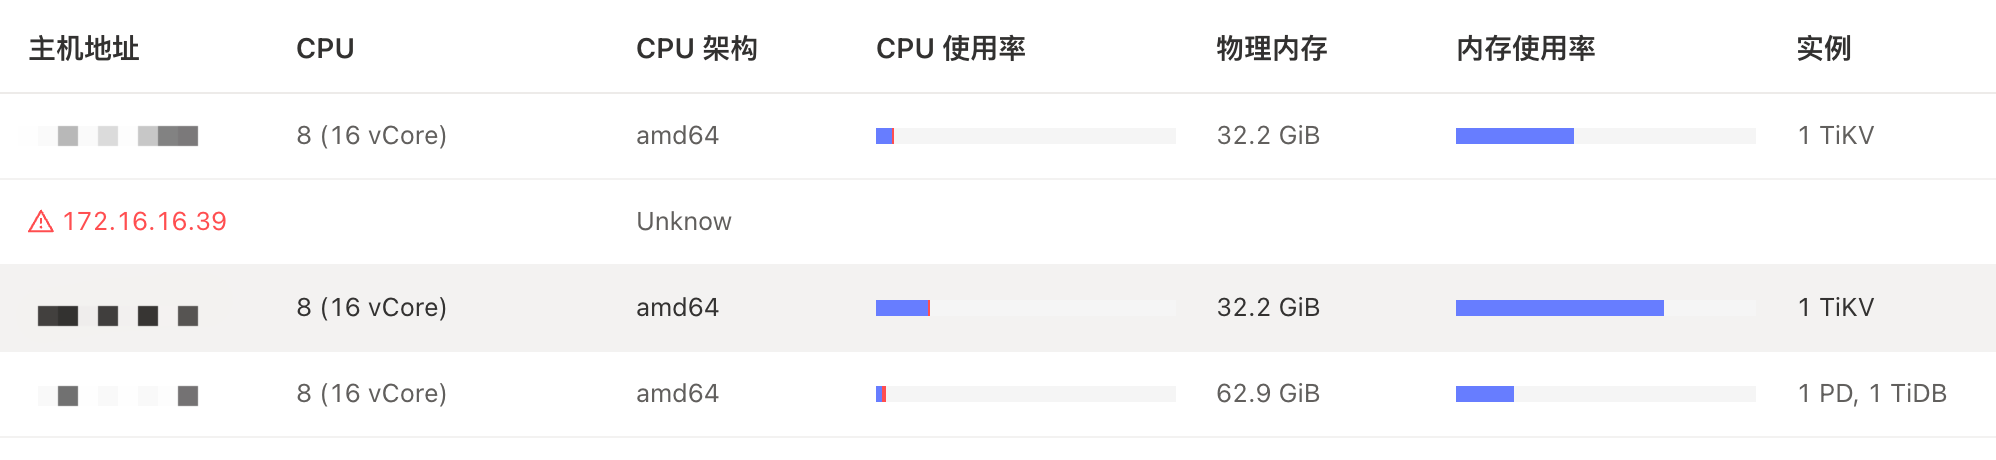Viewport: 1996px width, 460px height.
Task: Click the CPU usage bar in the first row
Action: 1025,136
